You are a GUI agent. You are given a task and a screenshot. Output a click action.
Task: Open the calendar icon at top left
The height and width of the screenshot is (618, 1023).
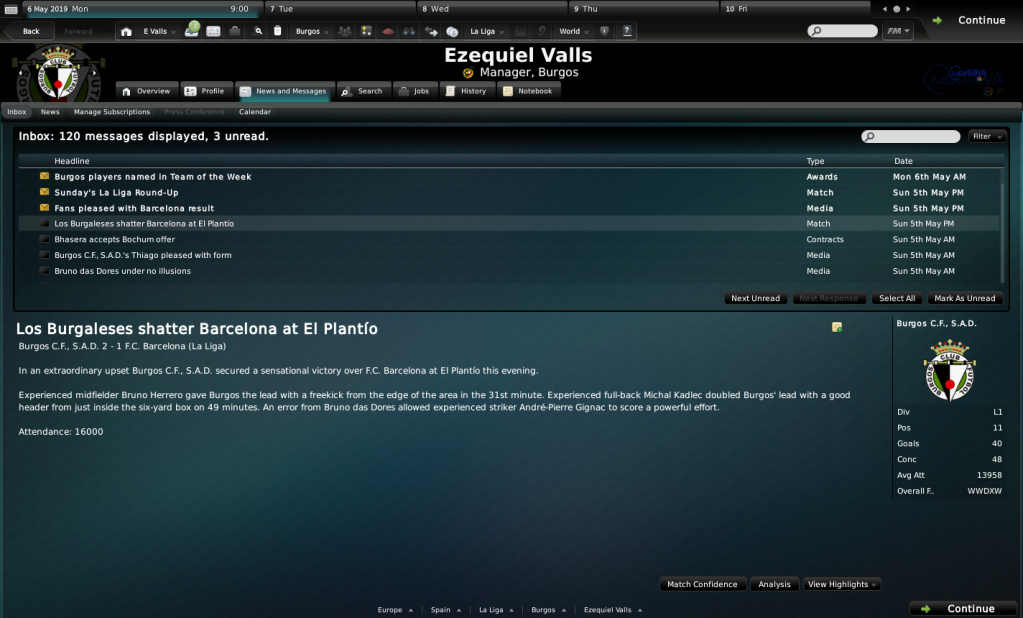pyautogui.click(x=11, y=9)
